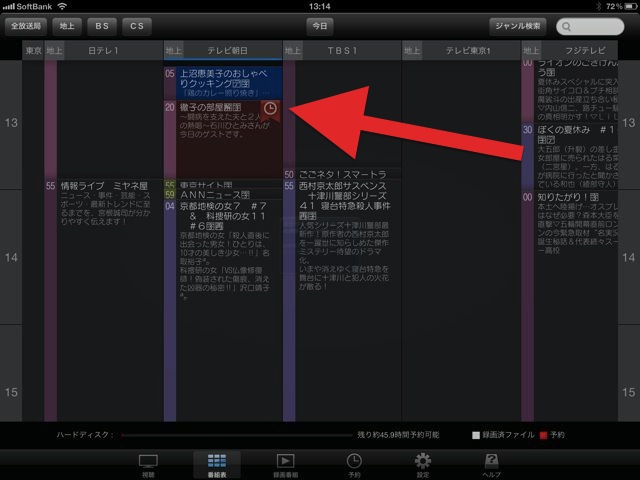The height and width of the screenshot is (480, 640).
Task: Filter the guide to CS channels
Action: 137,26
